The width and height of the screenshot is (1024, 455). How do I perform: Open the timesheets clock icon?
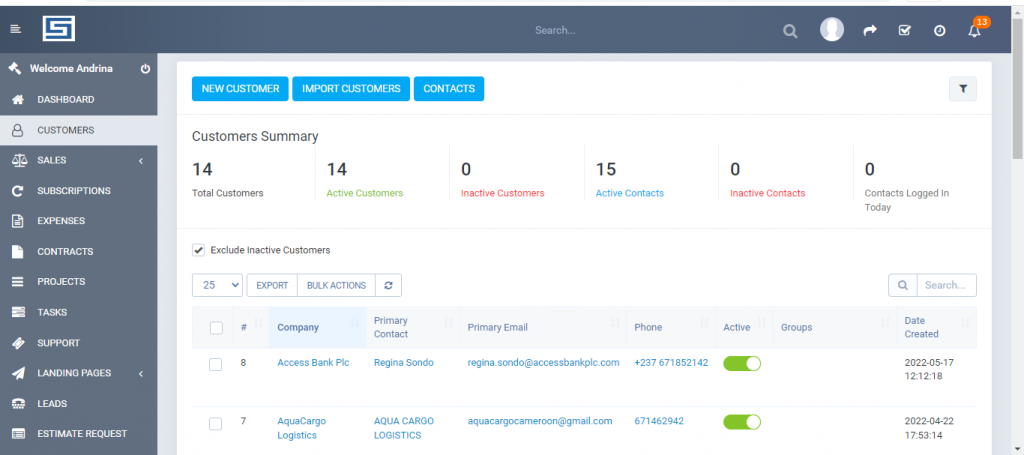pos(939,31)
